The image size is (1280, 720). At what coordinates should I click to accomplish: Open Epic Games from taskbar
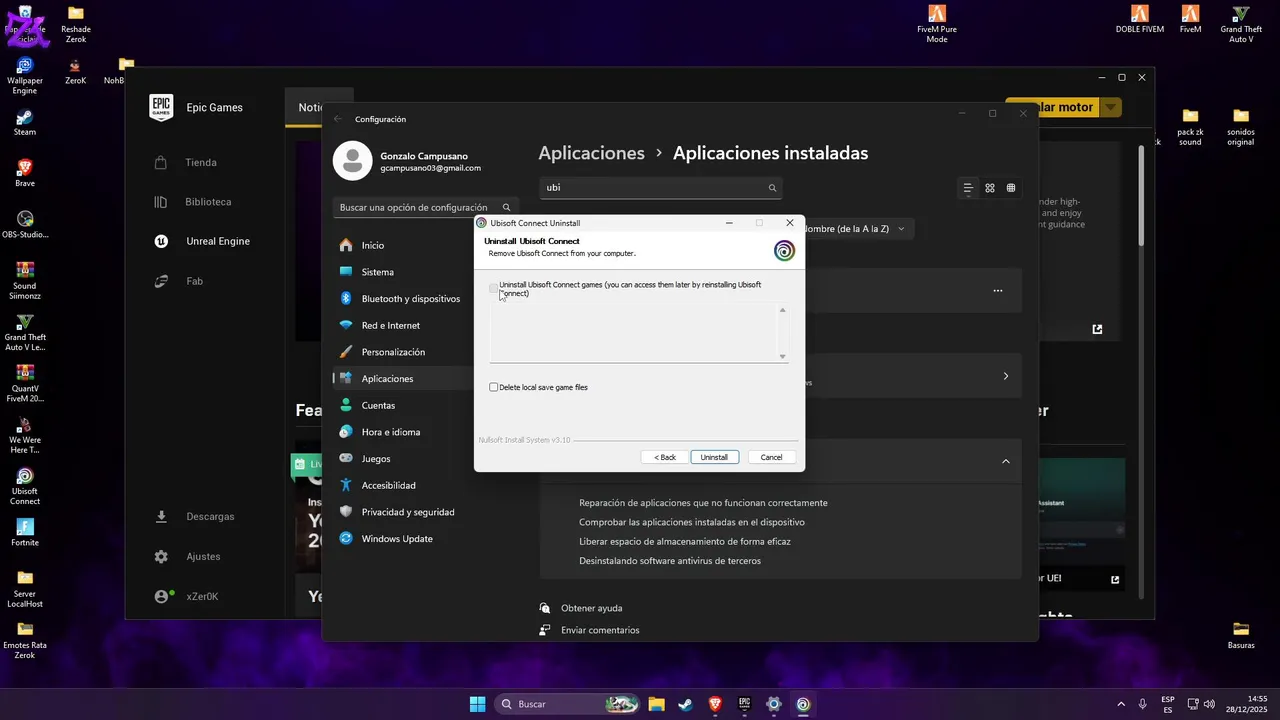744,704
